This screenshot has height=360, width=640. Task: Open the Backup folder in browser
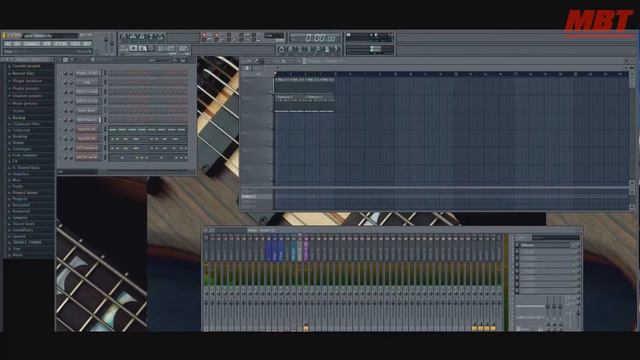[19, 118]
